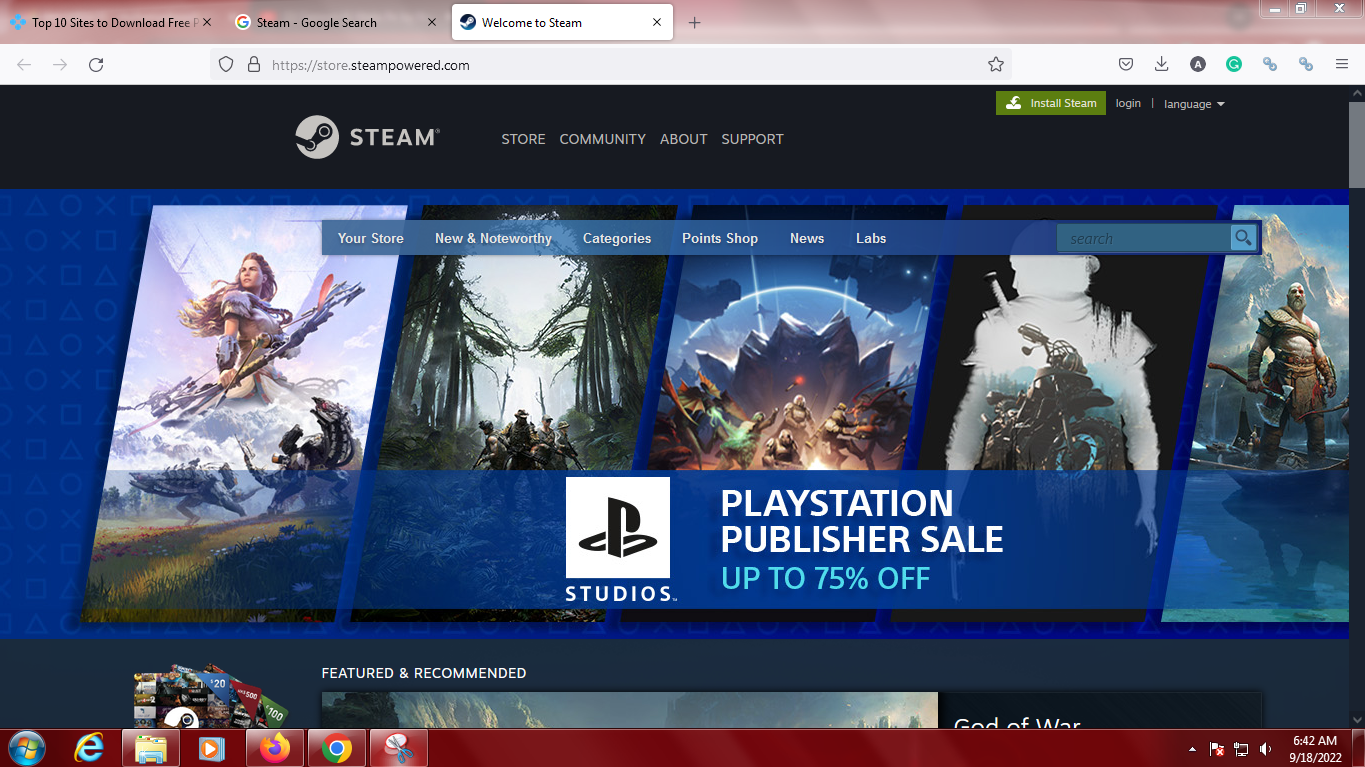Viewport: 1365px width, 767px height.
Task: Click the Action Center flag tray icon
Action: [x=1217, y=749]
